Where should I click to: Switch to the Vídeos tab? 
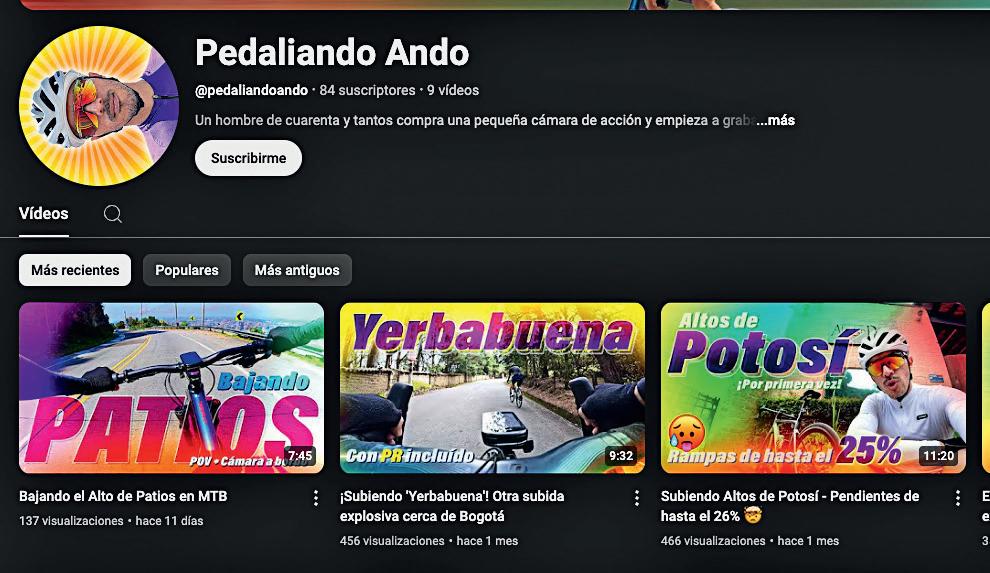[x=44, y=213]
